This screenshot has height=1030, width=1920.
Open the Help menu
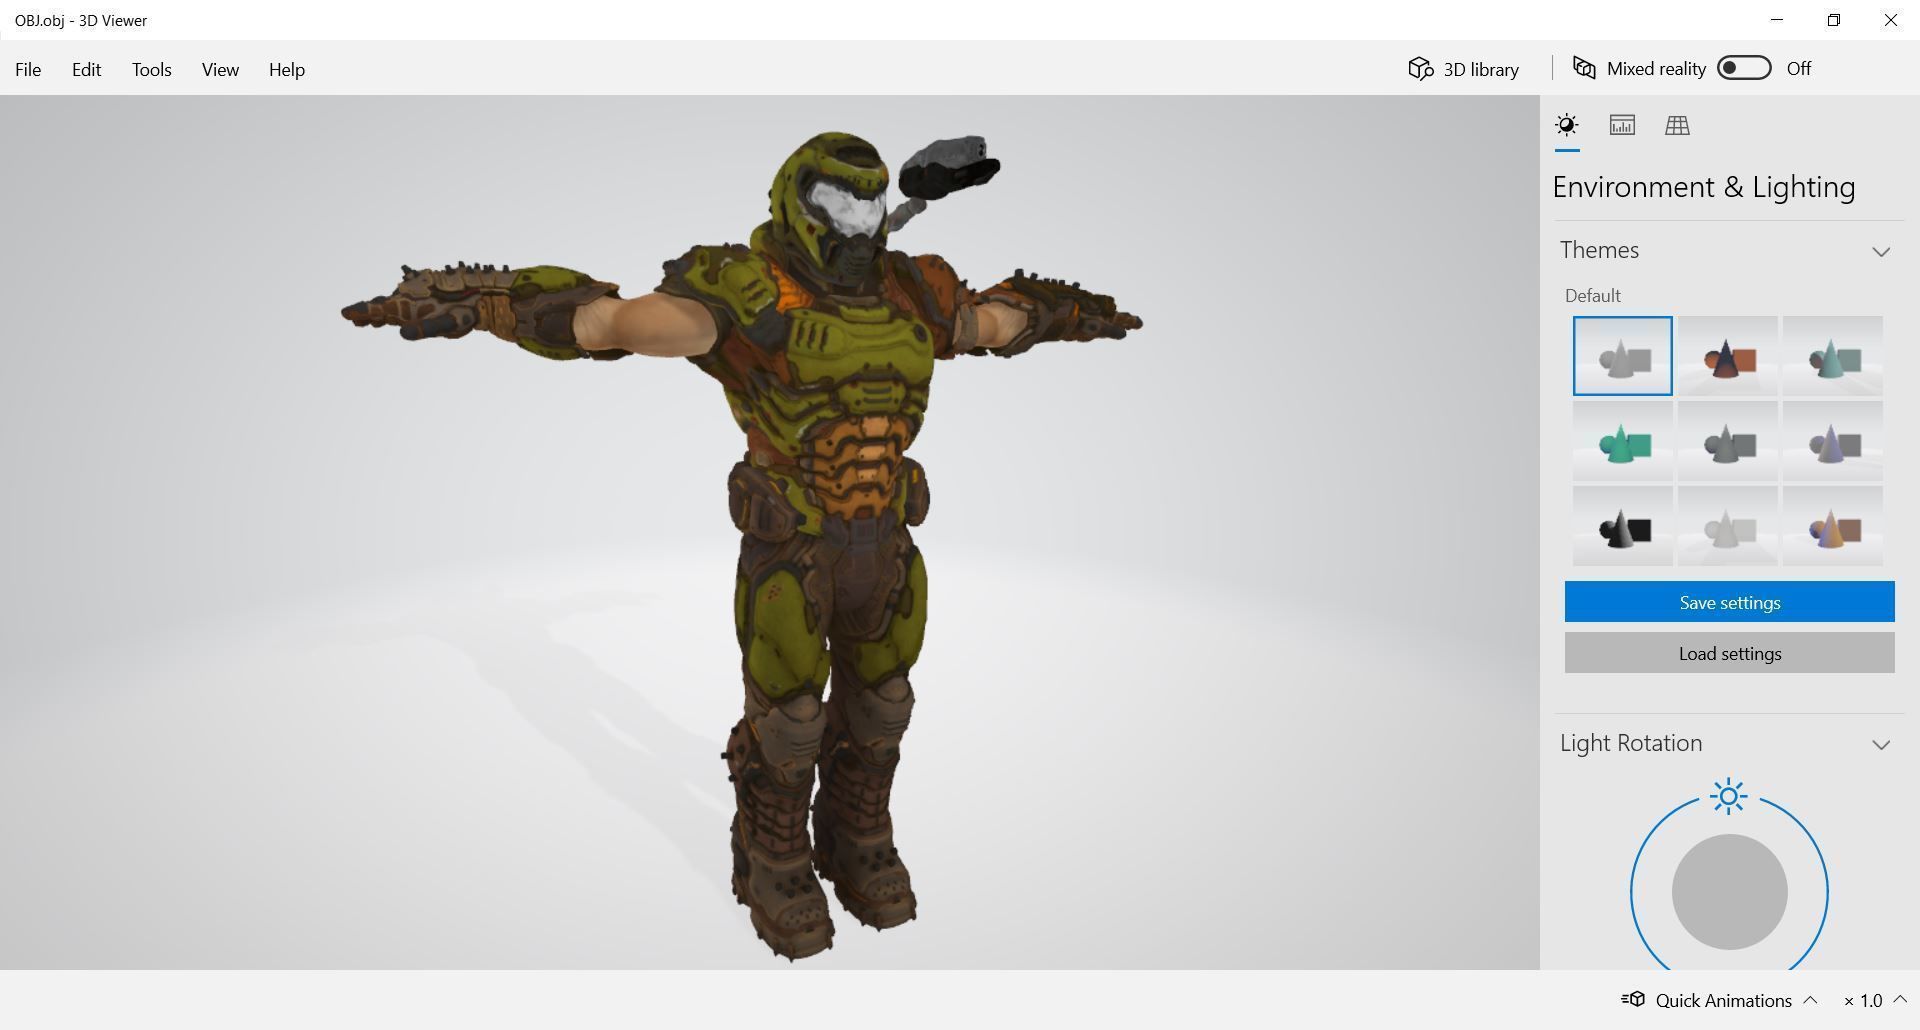point(287,69)
